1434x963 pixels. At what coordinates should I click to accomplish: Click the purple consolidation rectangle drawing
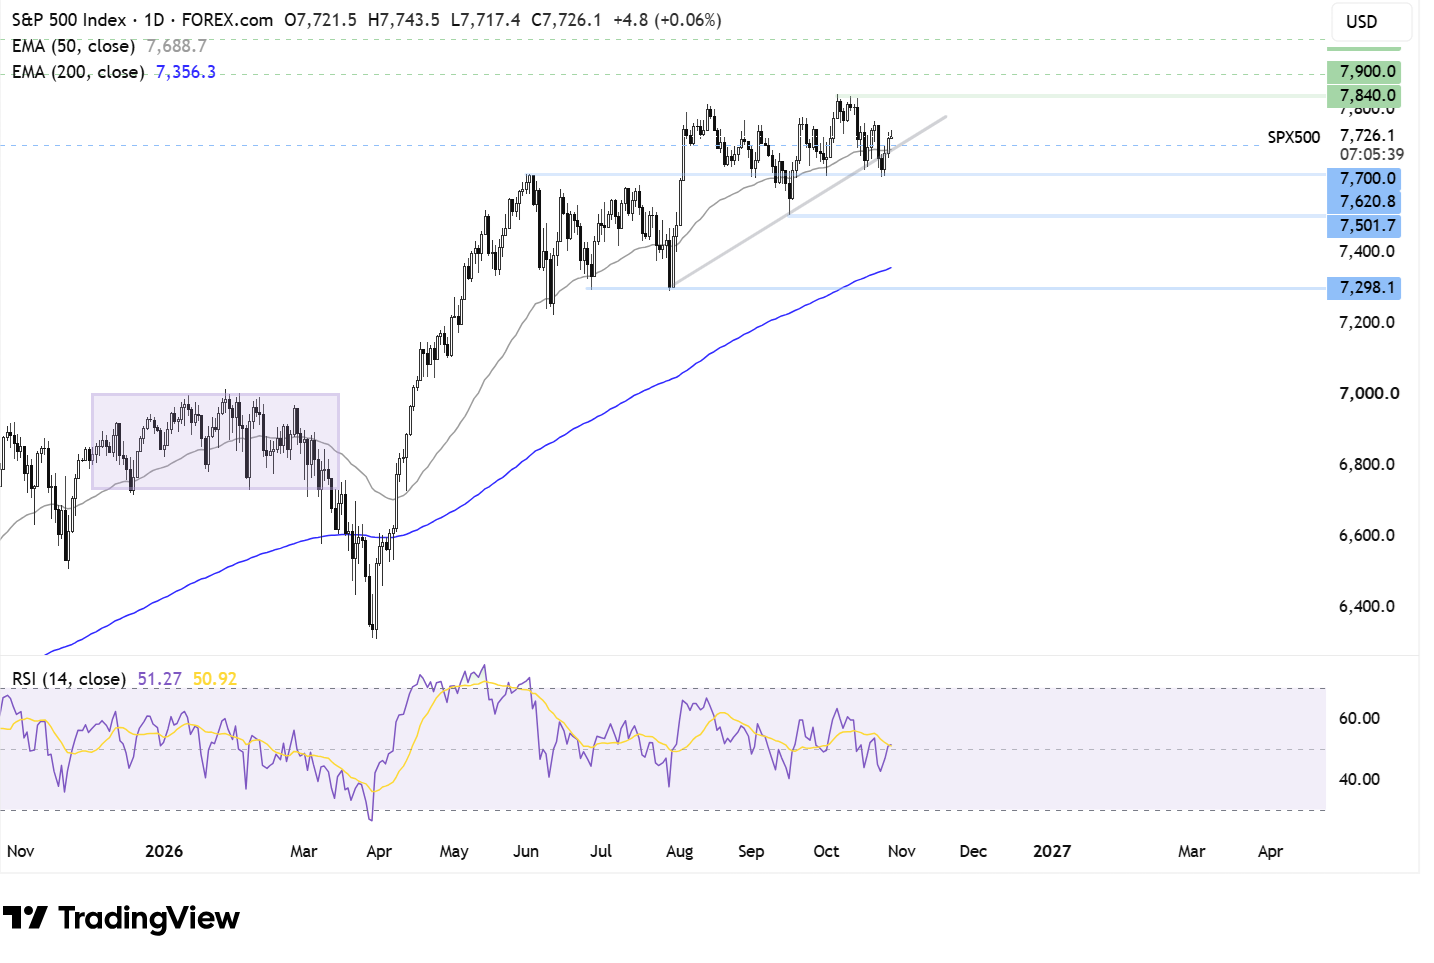click(x=215, y=441)
